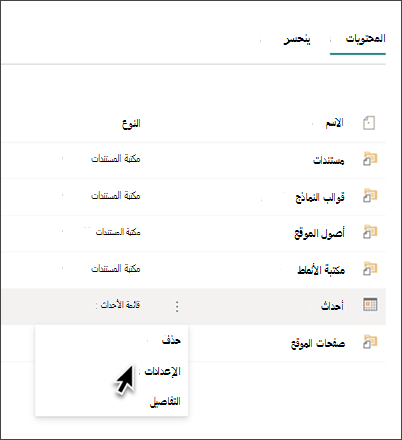Click the صفحات الموقع library icon
Viewport: 402px width, 440px height.
[370, 342]
